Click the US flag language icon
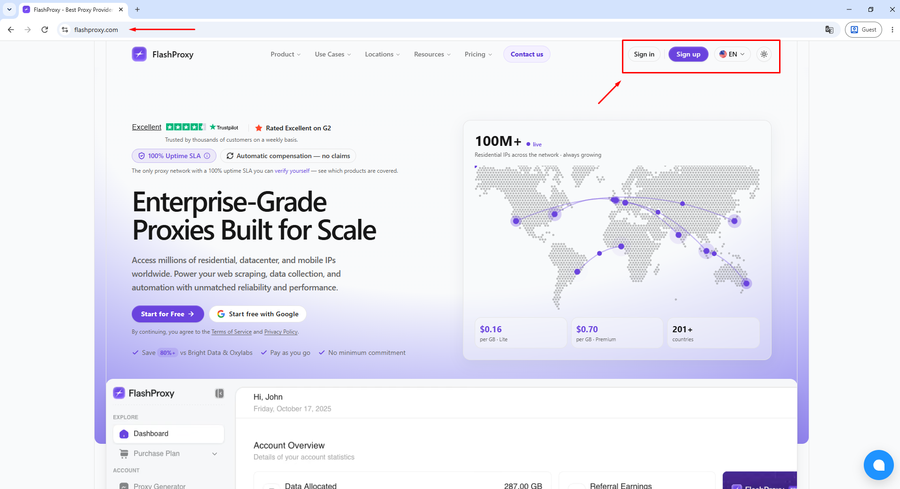 [x=723, y=55]
